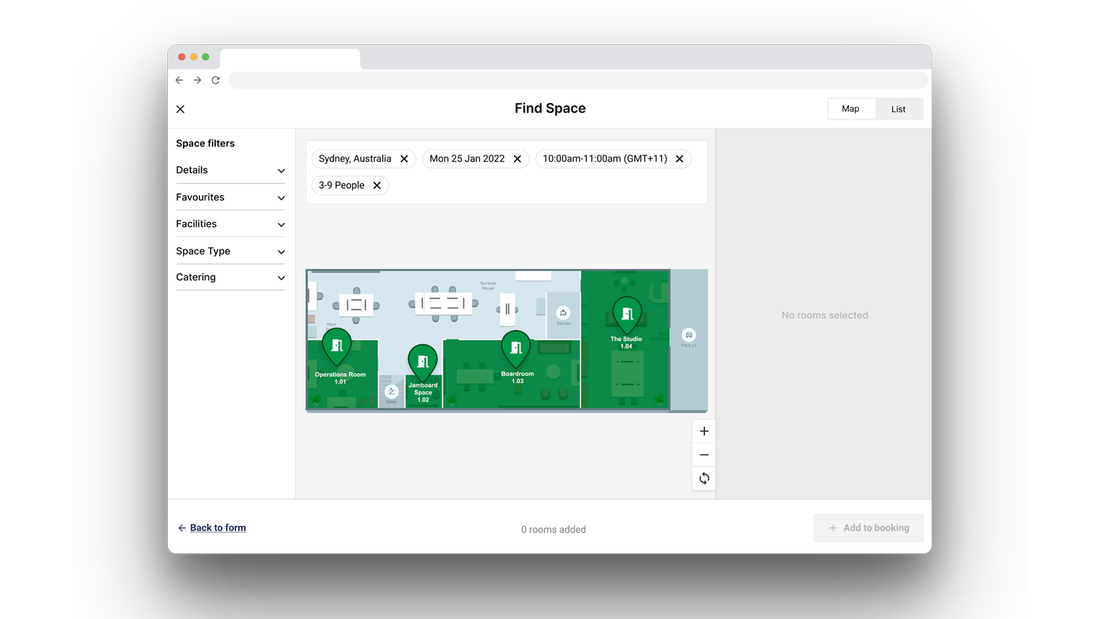The image size is (1100, 619).
Task: Open the Catering filter dropdown
Action: [230, 277]
